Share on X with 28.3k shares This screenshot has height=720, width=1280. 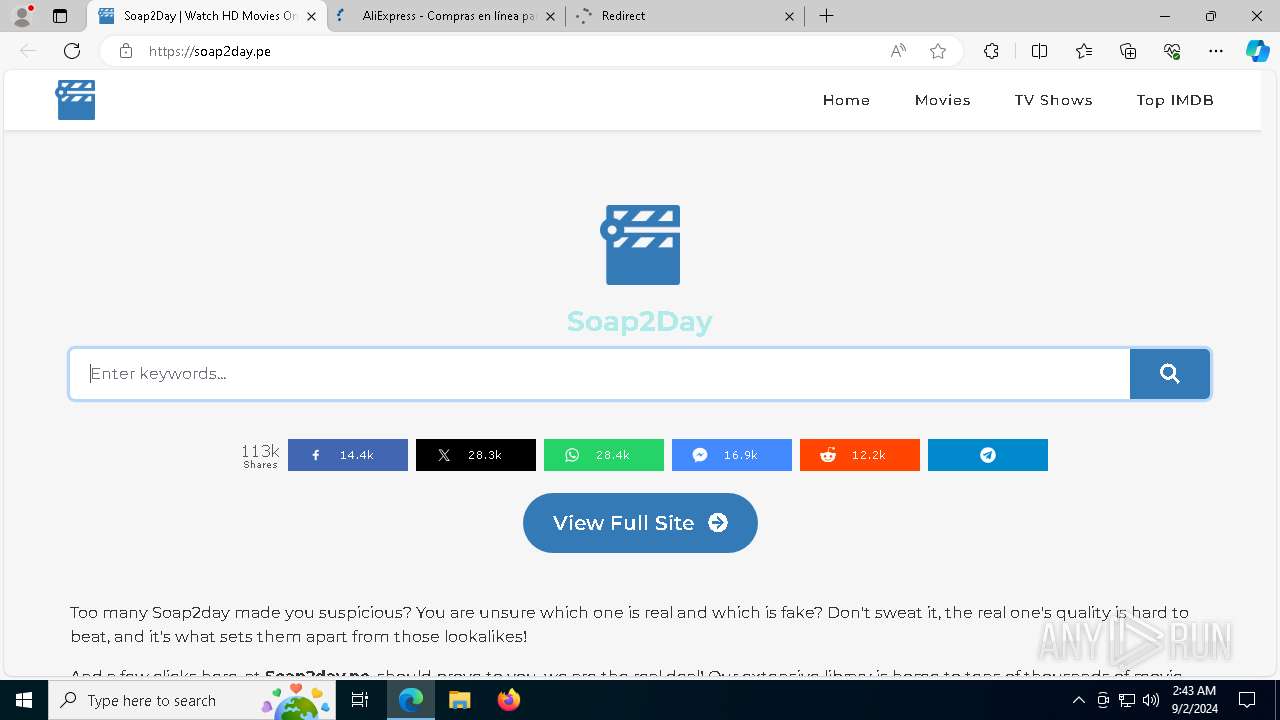pyautogui.click(x=476, y=455)
